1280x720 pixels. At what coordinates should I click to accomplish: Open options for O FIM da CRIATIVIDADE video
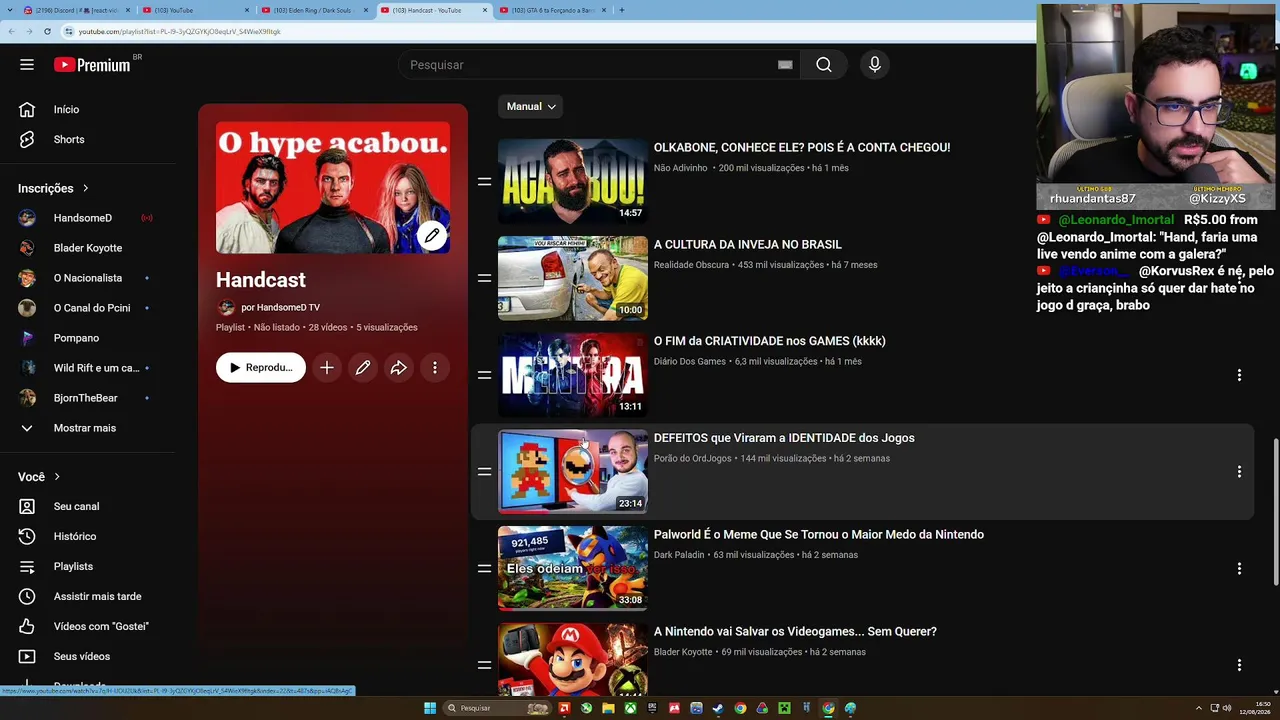[1239, 375]
